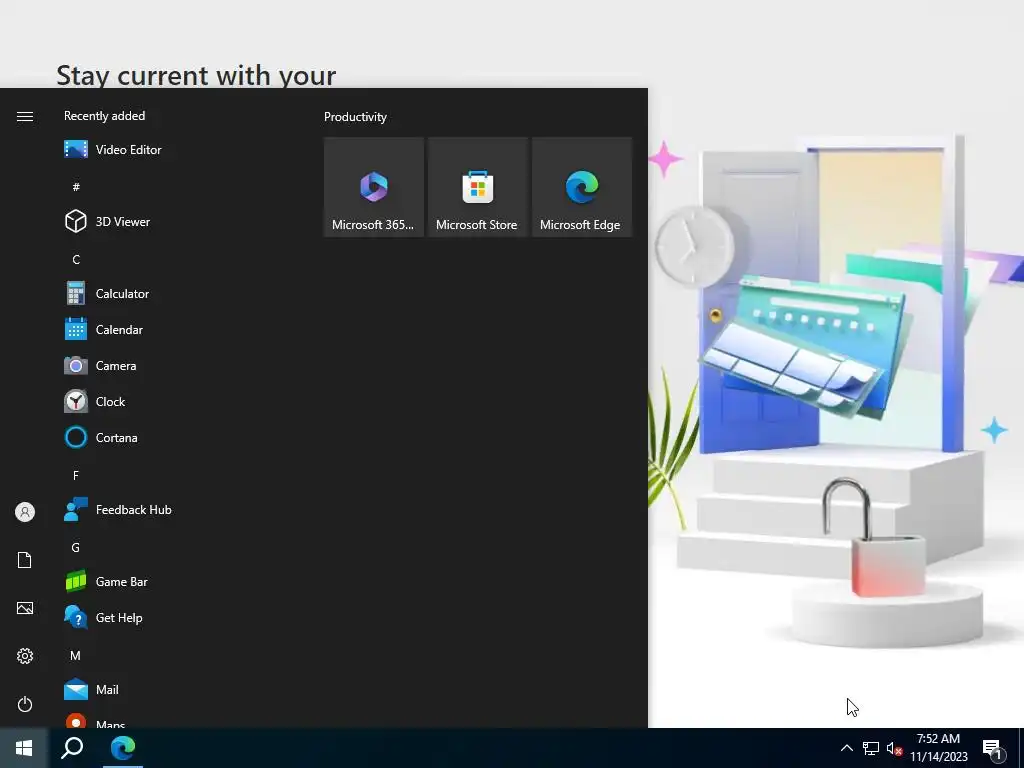Open Settings gear in Start sidebar

[x=25, y=656]
